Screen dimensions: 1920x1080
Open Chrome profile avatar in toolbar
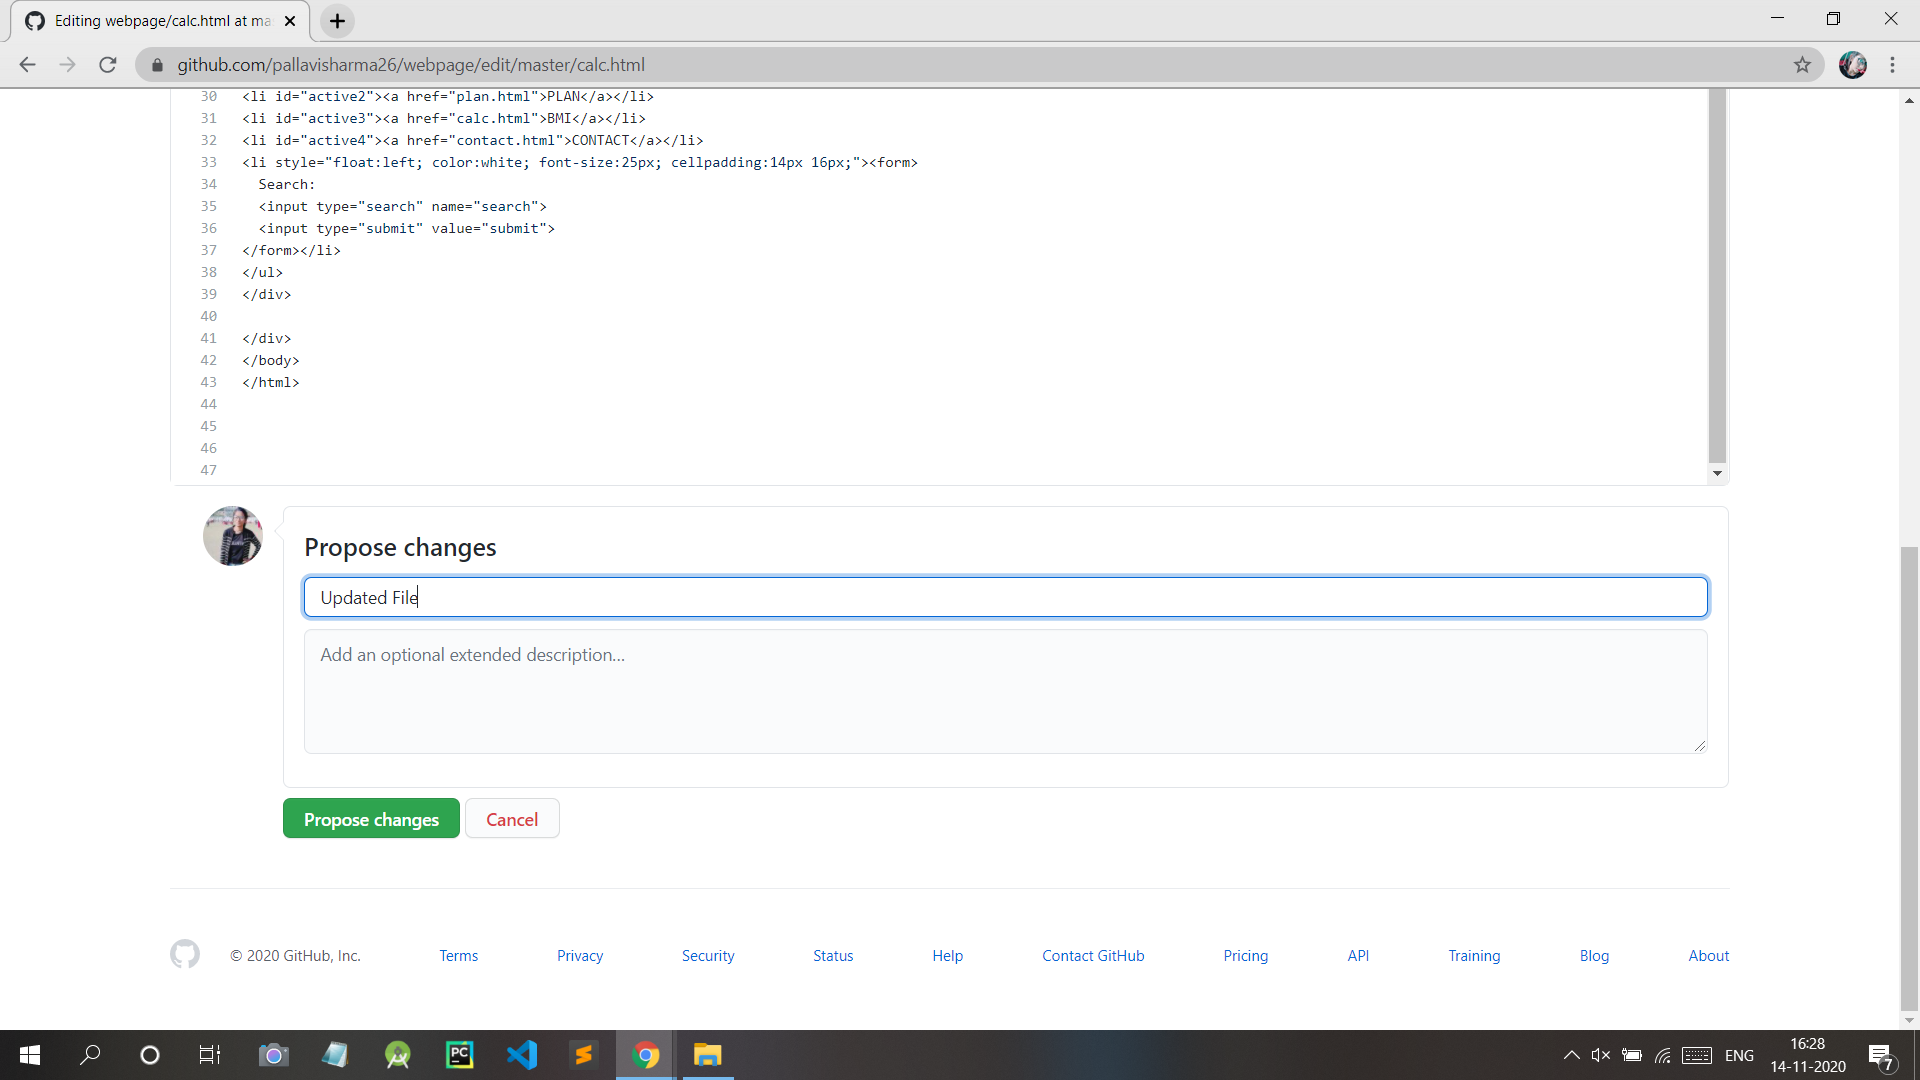(x=1852, y=65)
